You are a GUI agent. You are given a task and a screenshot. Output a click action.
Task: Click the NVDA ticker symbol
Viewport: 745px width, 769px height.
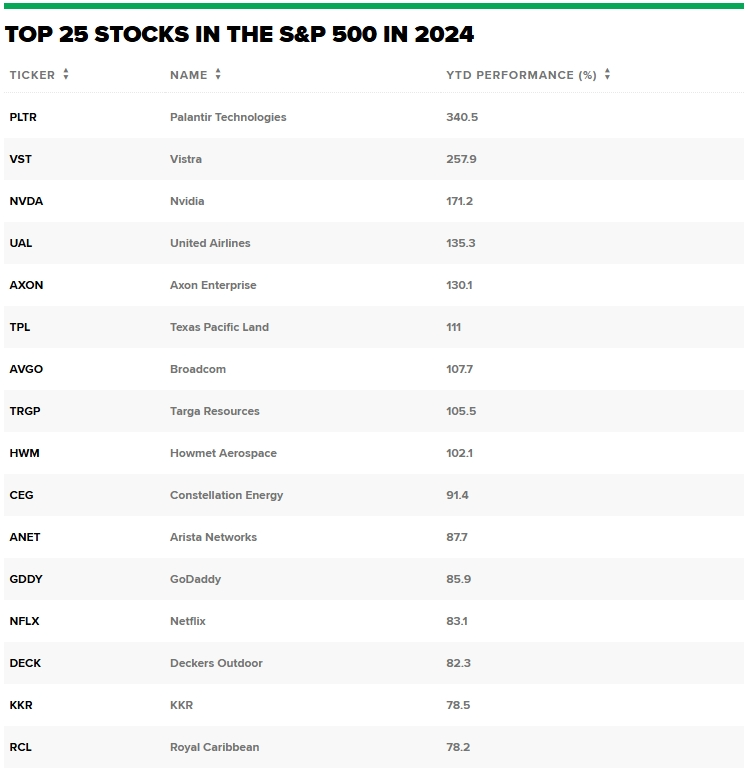[26, 201]
